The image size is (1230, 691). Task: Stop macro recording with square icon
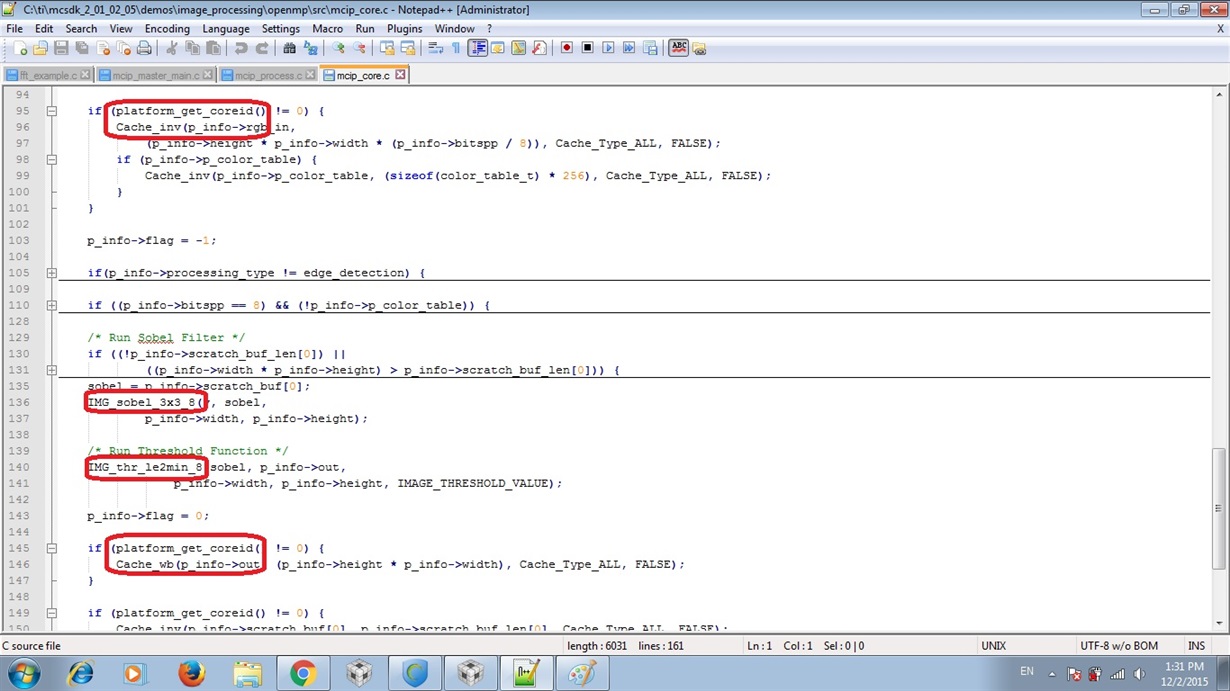pos(588,48)
